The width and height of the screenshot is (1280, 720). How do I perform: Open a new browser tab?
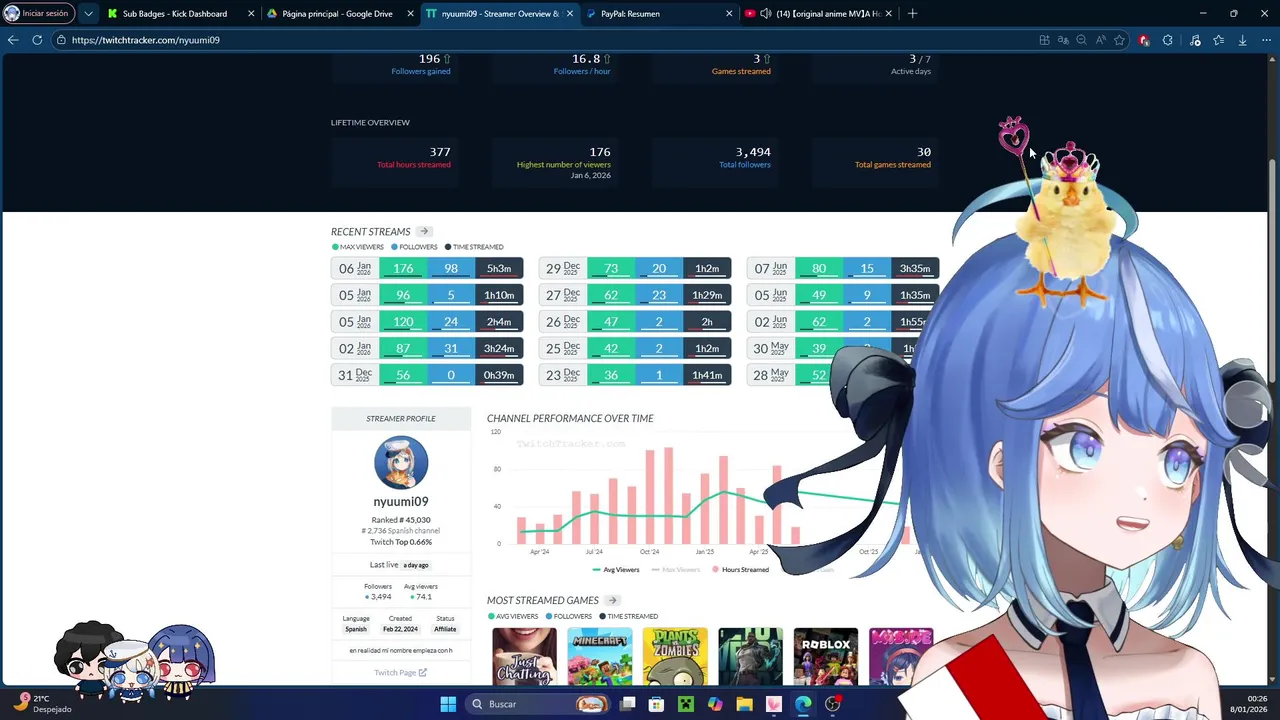(912, 14)
